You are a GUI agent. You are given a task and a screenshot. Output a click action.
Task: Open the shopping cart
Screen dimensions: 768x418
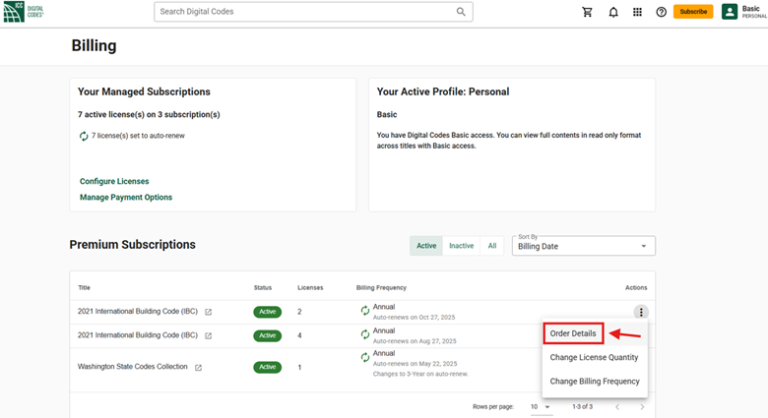[x=587, y=12]
